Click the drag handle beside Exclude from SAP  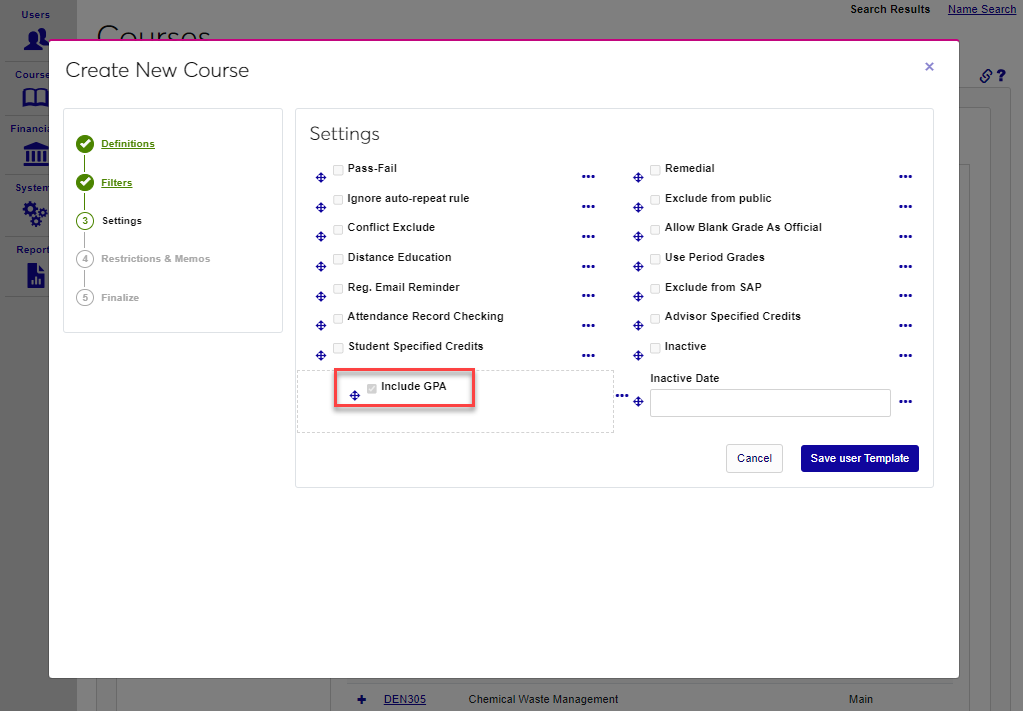638,296
